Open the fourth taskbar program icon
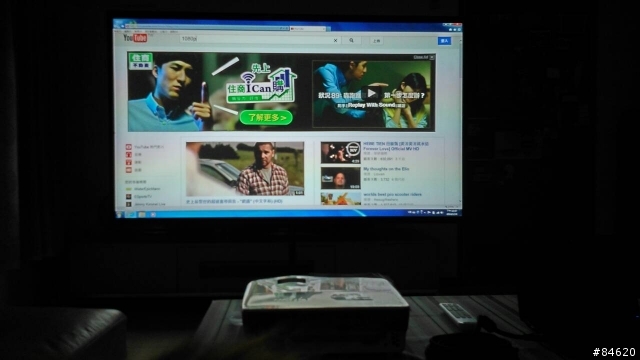This screenshot has width=640, height=360. (153, 215)
